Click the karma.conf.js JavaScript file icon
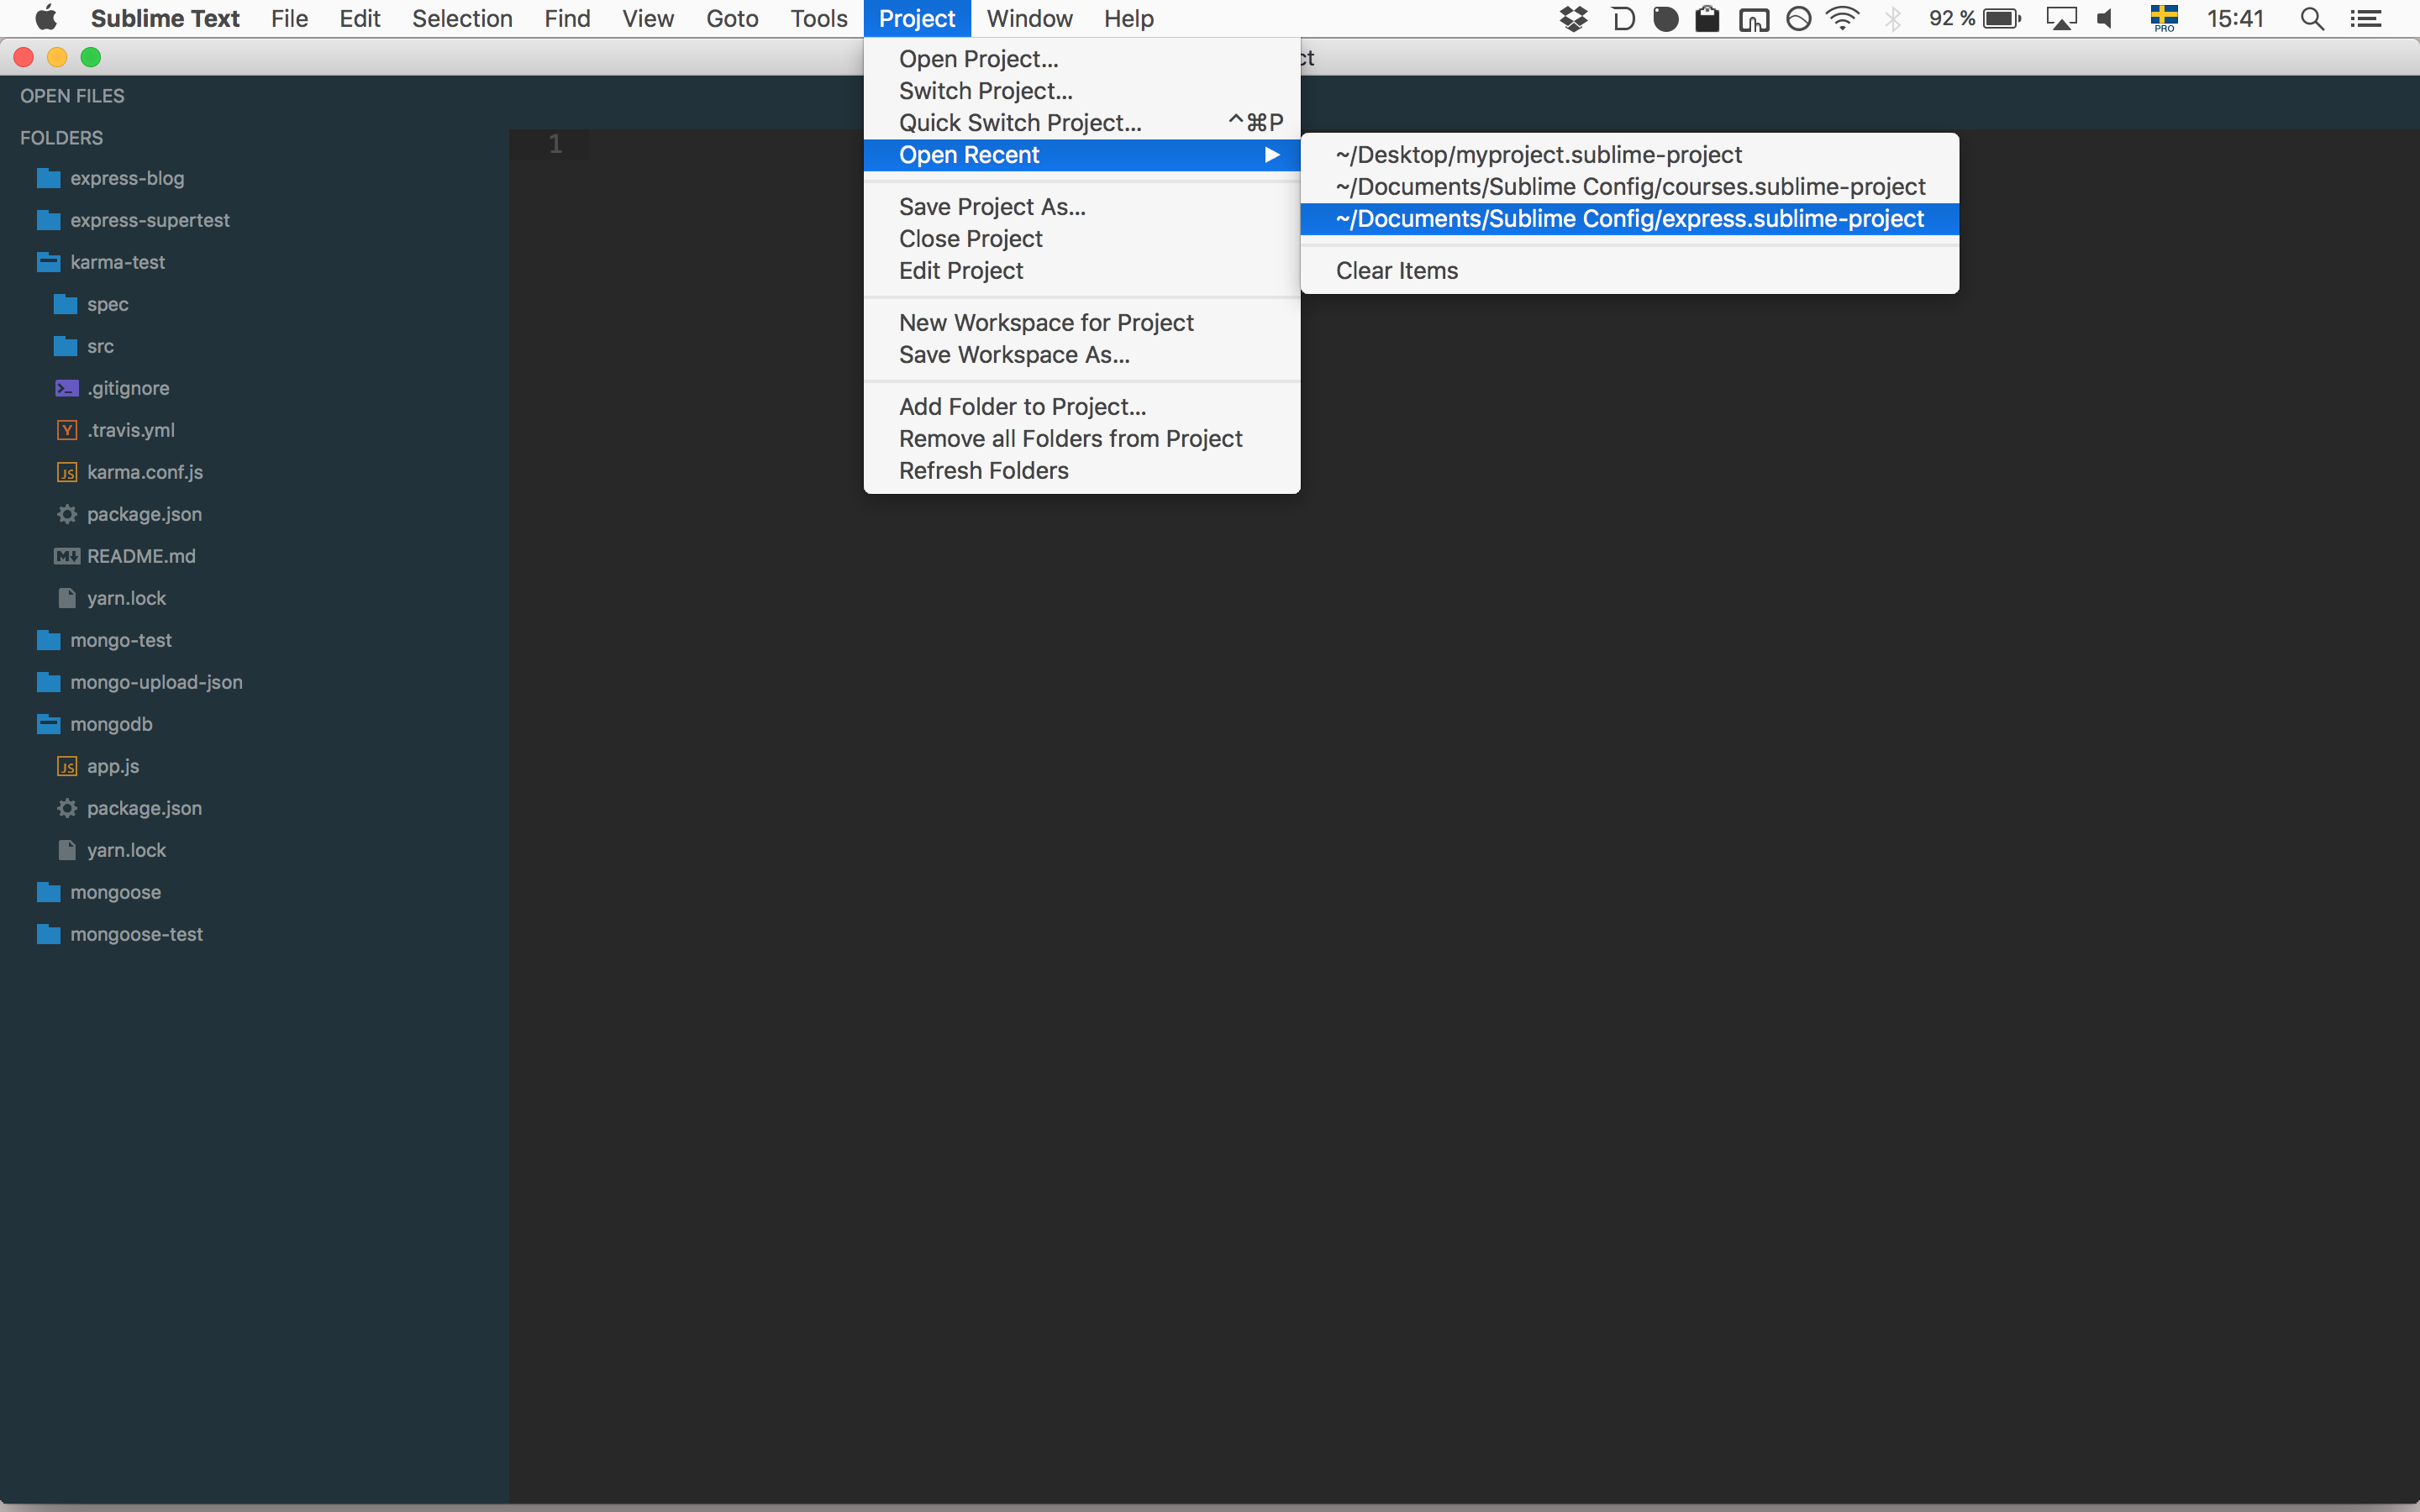The image size is (2420, 1512). [x=66, y=472]
